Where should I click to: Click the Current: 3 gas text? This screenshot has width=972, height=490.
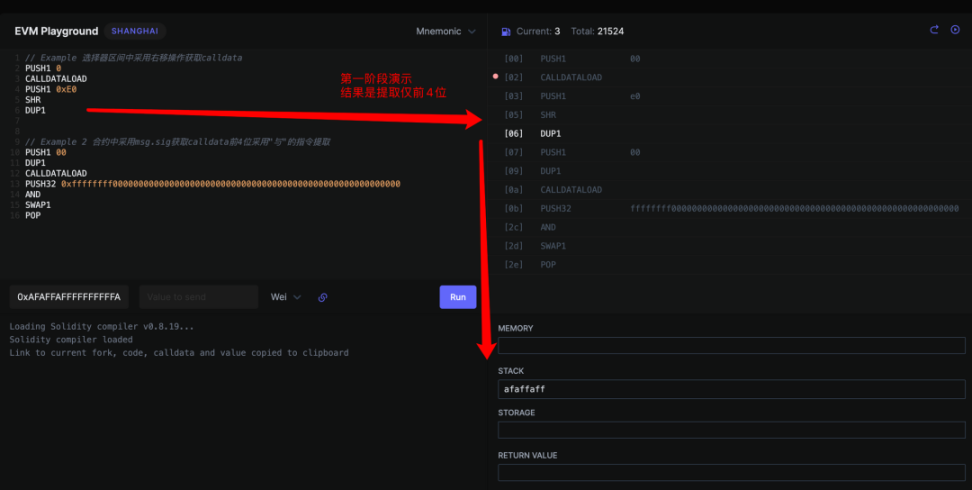coord(538,31)
